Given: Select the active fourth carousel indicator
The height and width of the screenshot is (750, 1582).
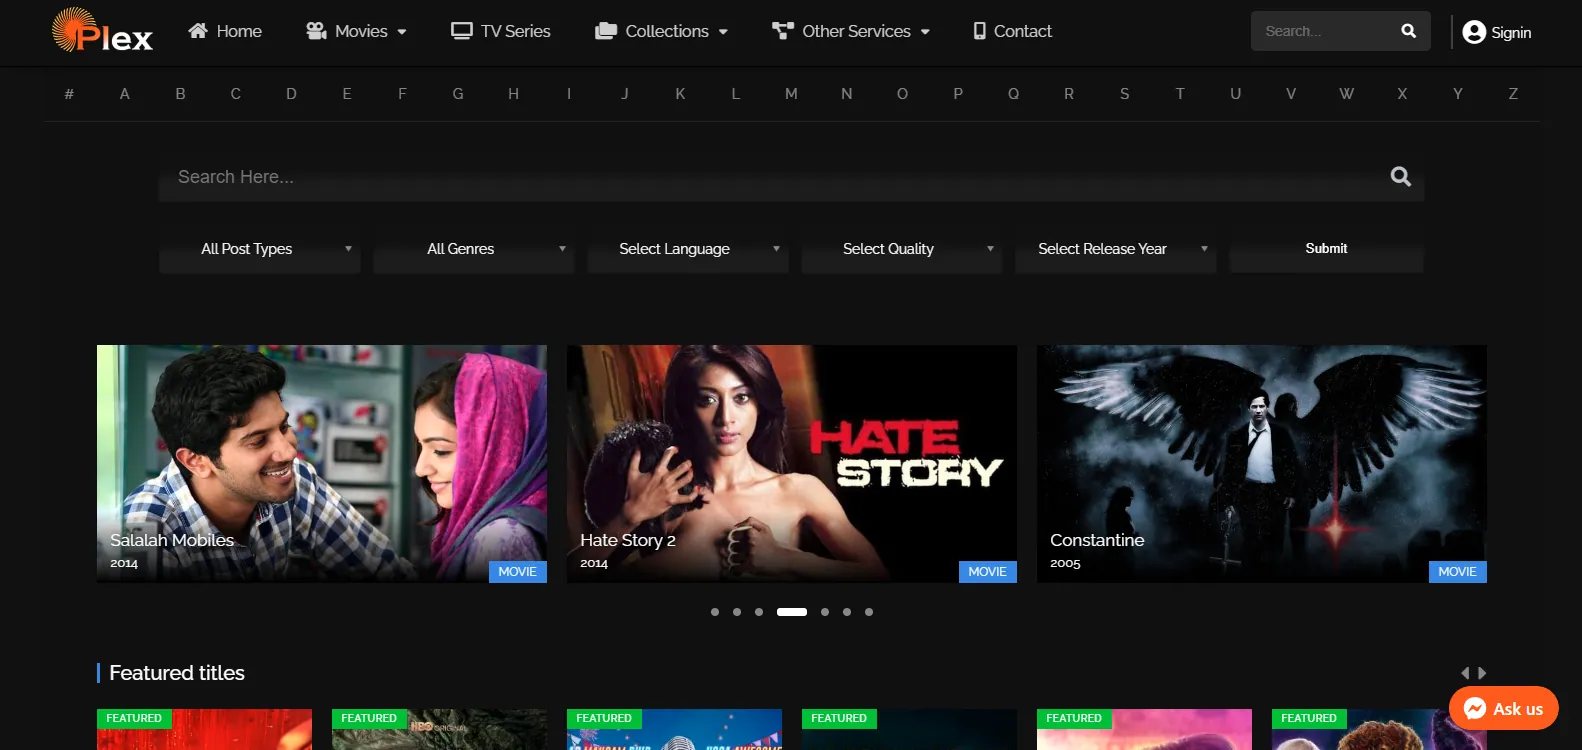Looking at the screenshot, I should click(x=792, y=612).
